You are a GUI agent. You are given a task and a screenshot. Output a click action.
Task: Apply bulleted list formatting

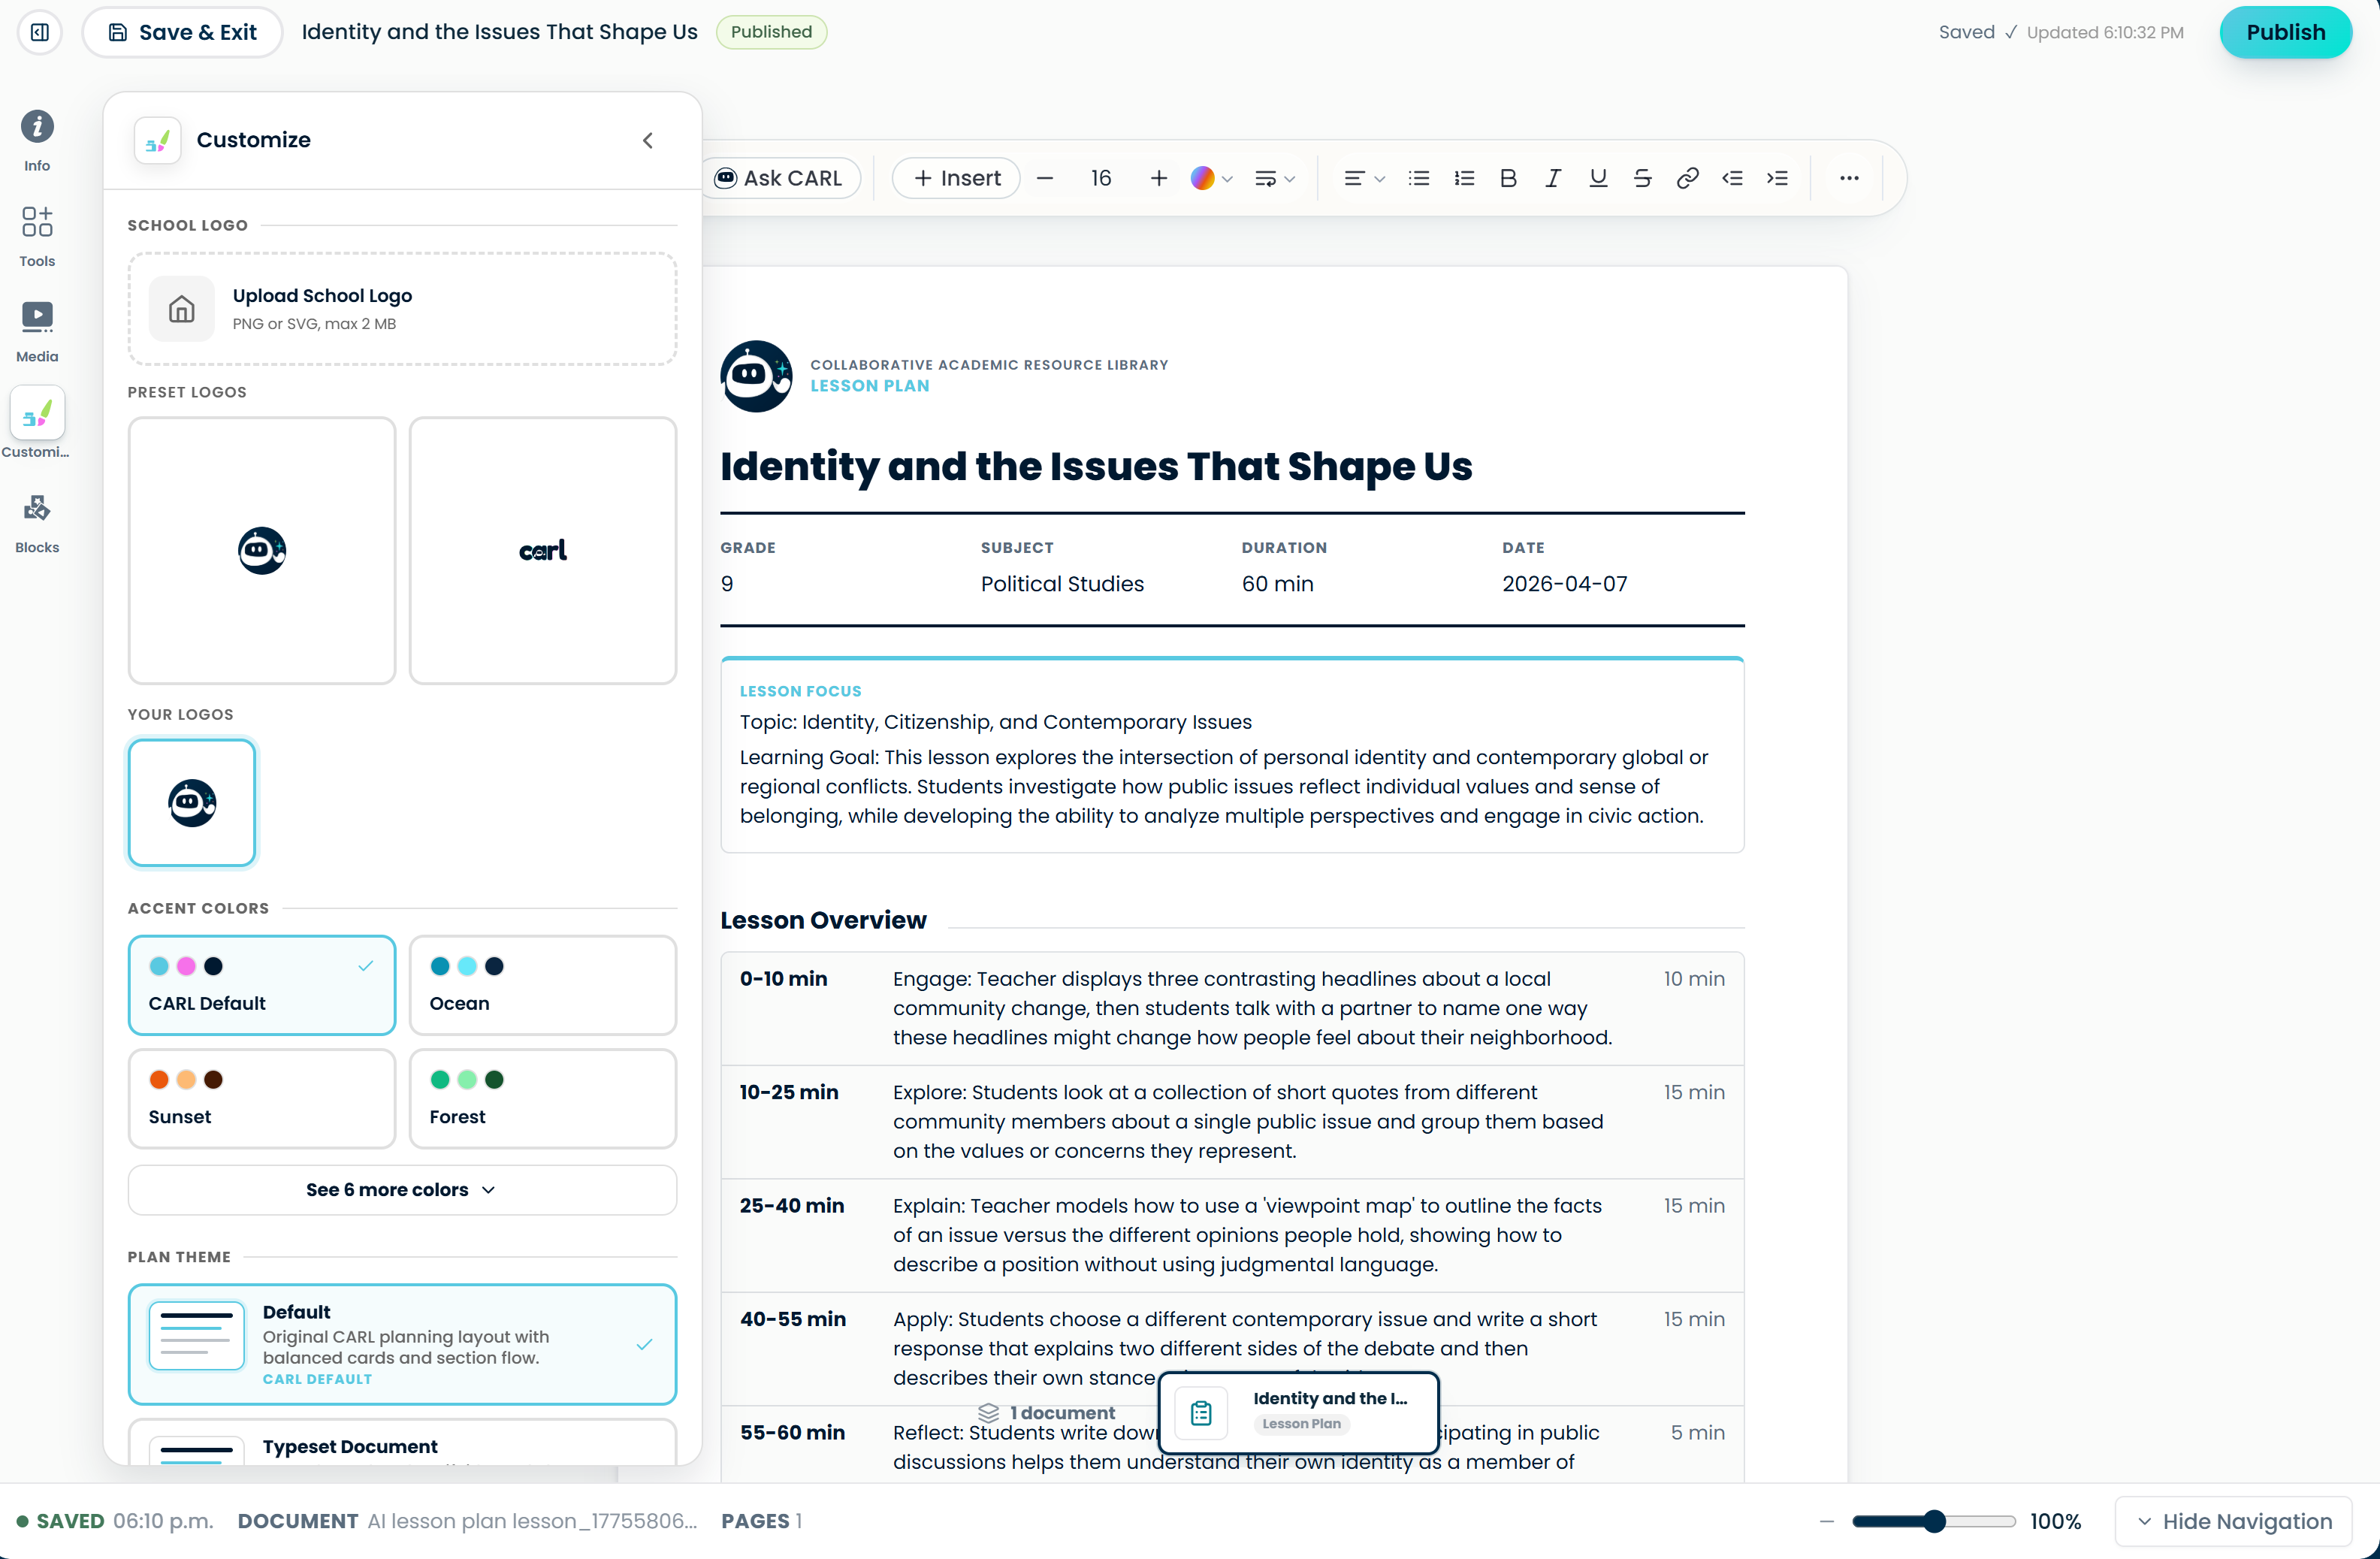pyautogui.click(x=1418, y=178)
